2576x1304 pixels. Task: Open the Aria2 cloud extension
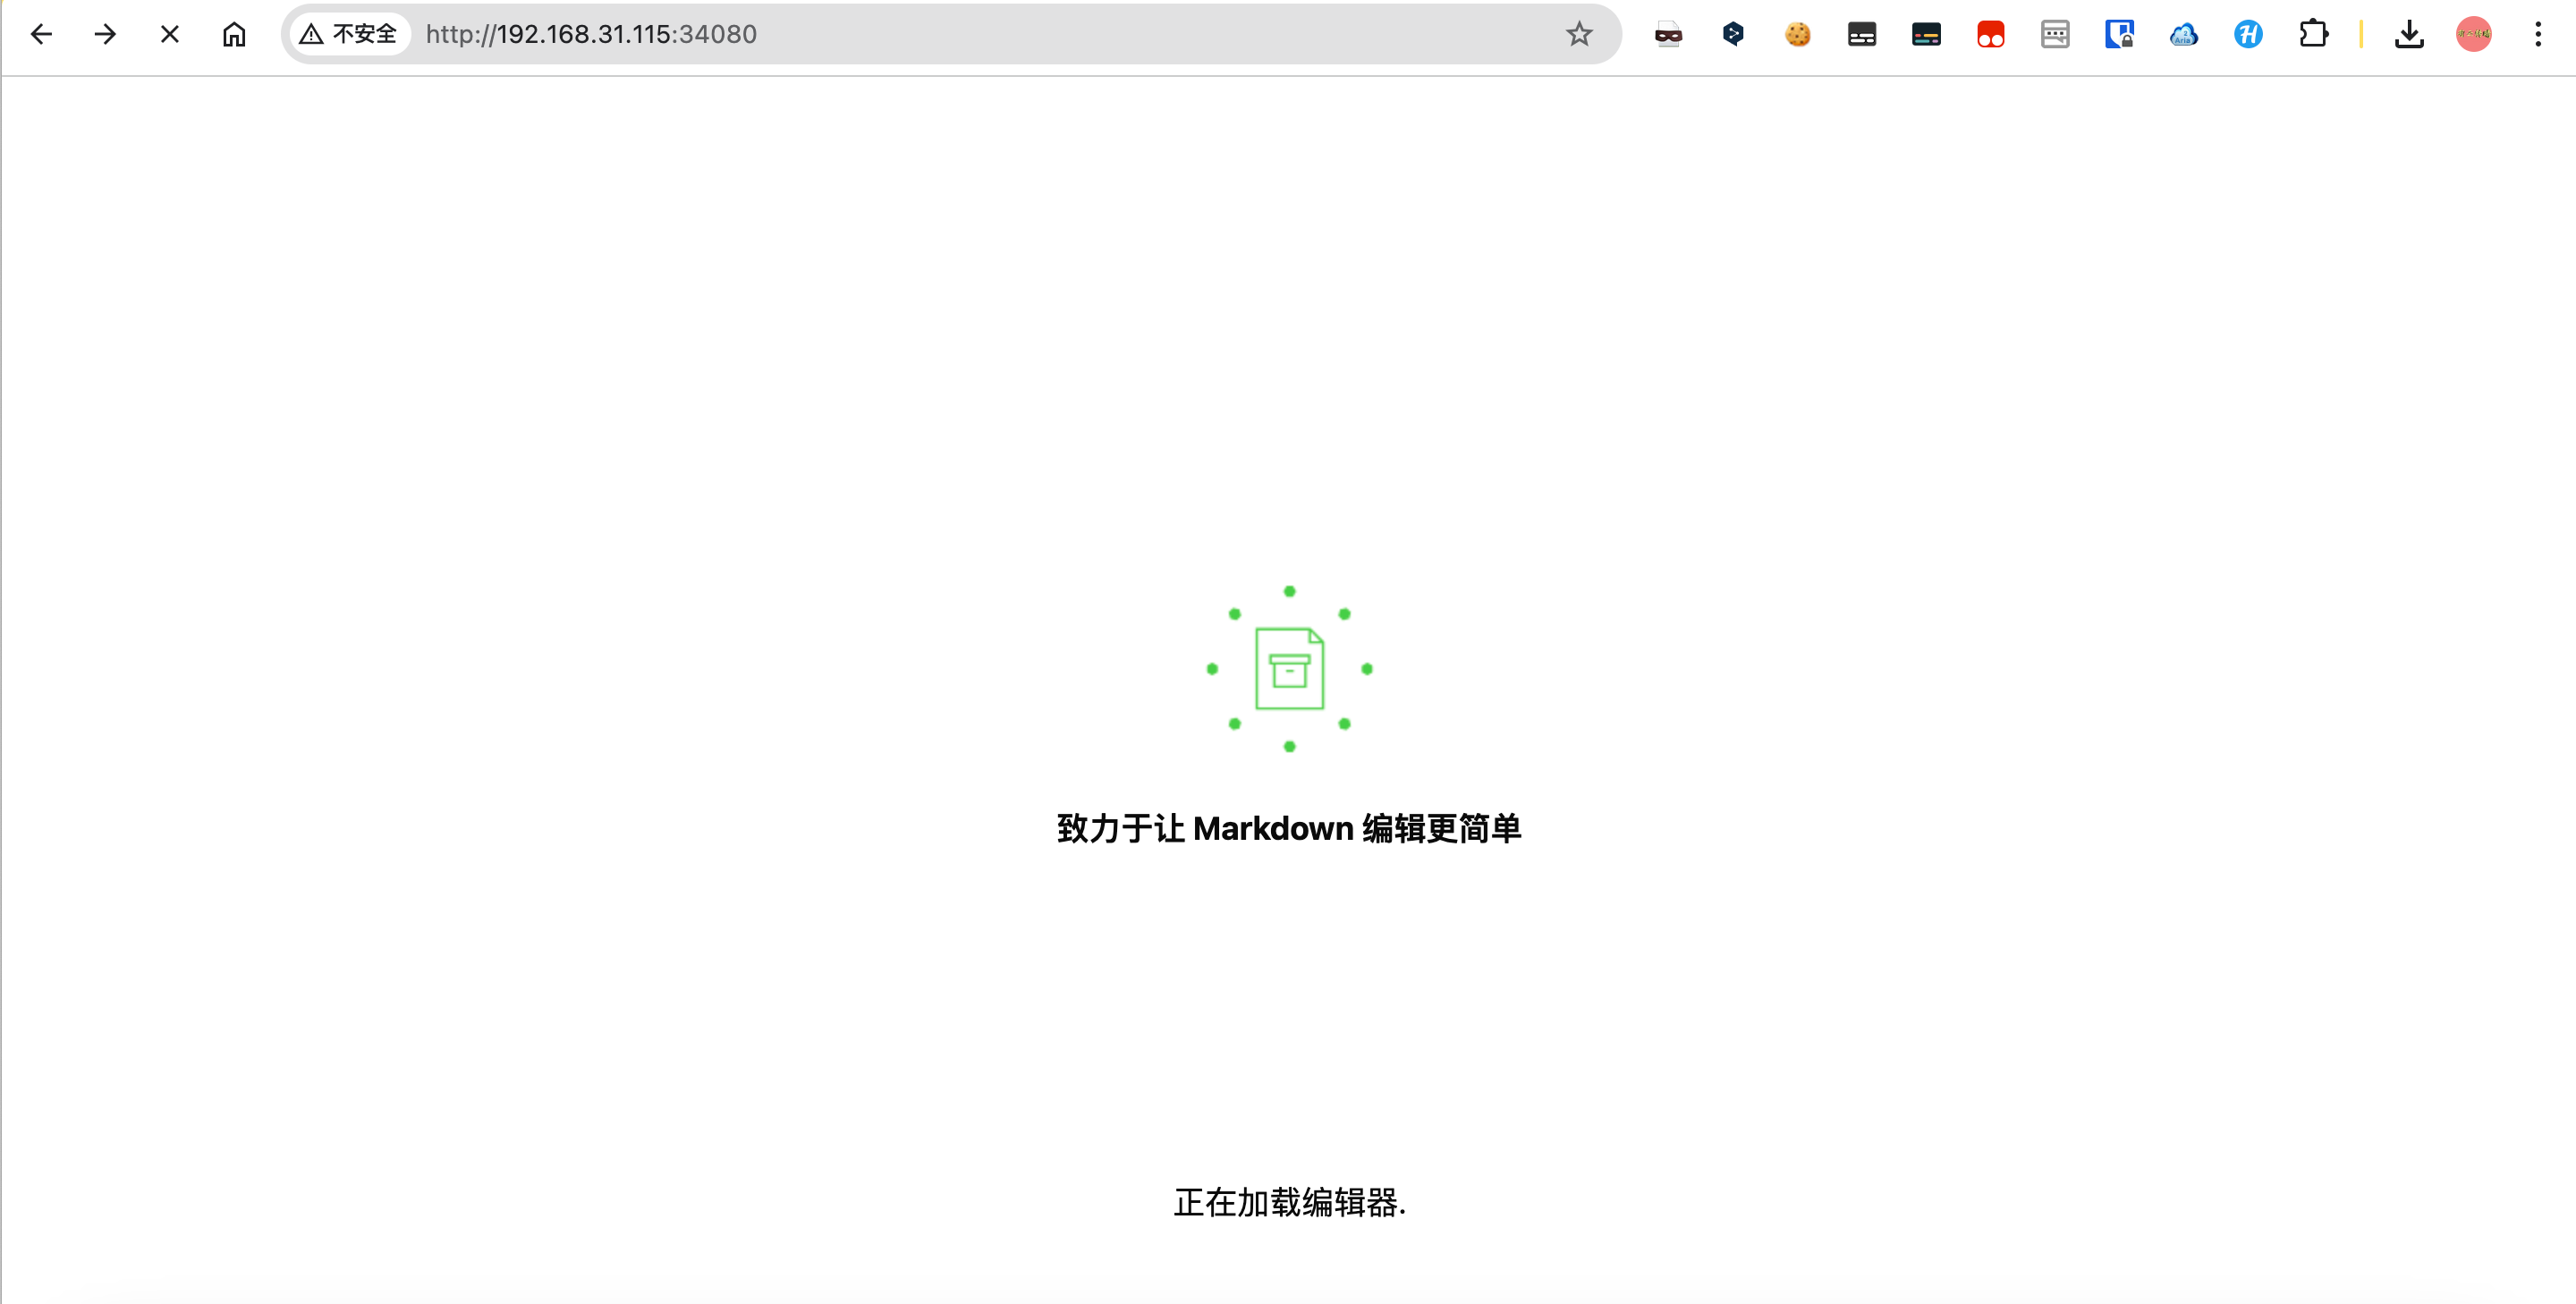tap(2184, 35)
